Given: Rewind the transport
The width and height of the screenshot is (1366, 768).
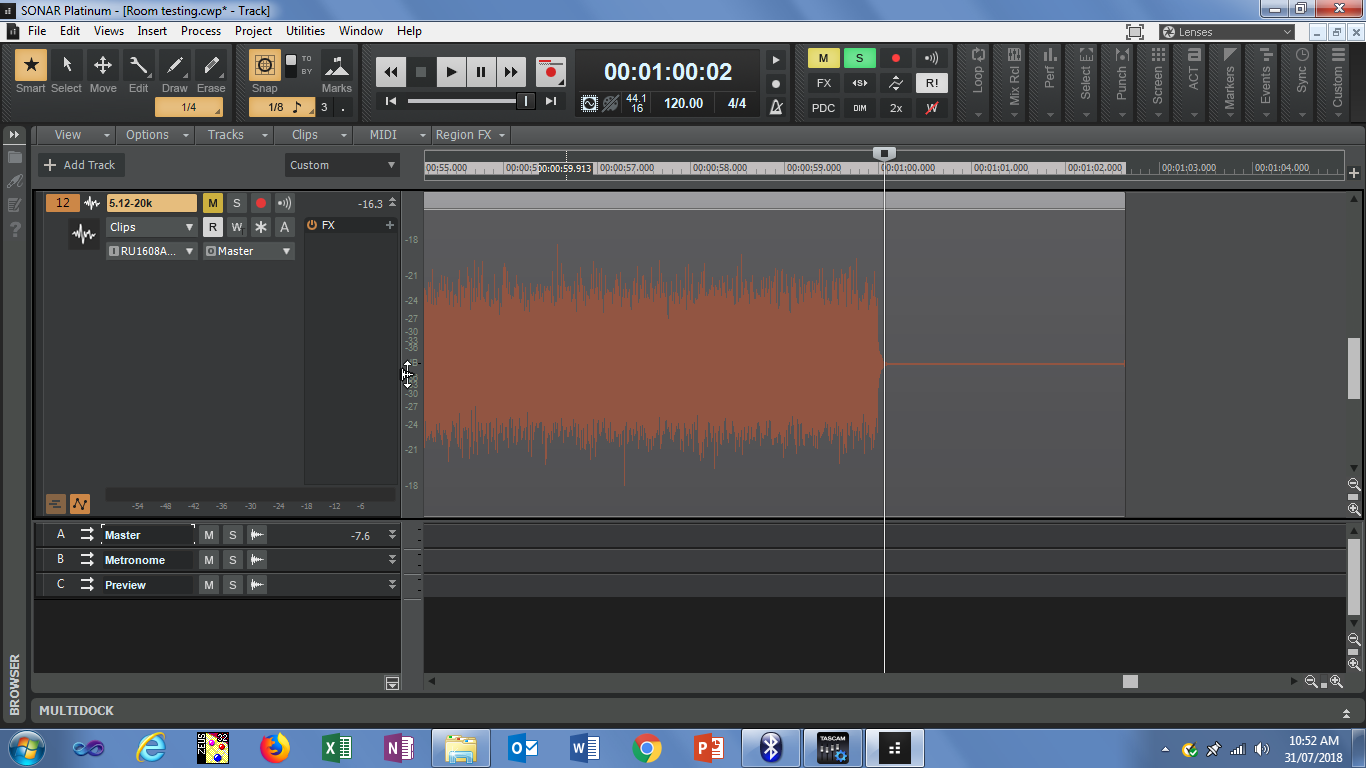Looking at the screenshot, I should tap(391, 72).
